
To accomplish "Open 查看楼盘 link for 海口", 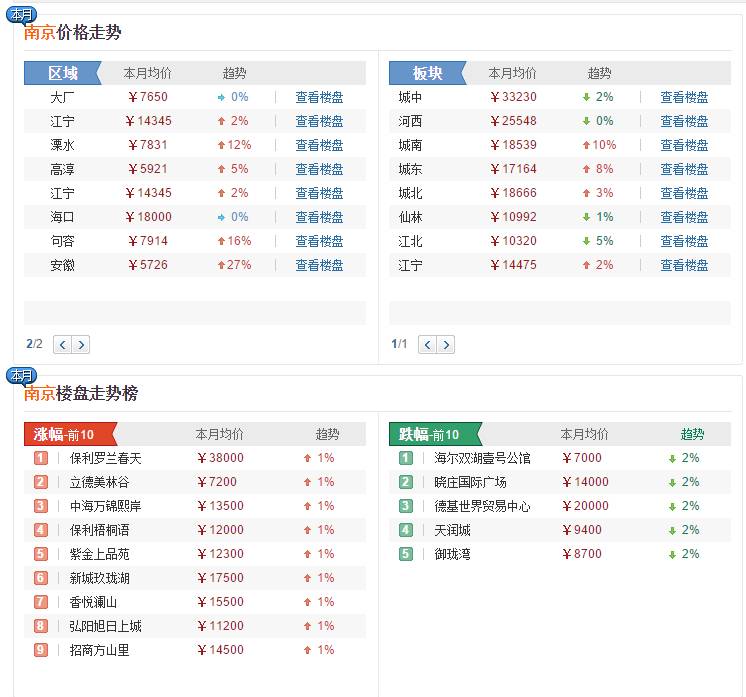I will [319, 217].
